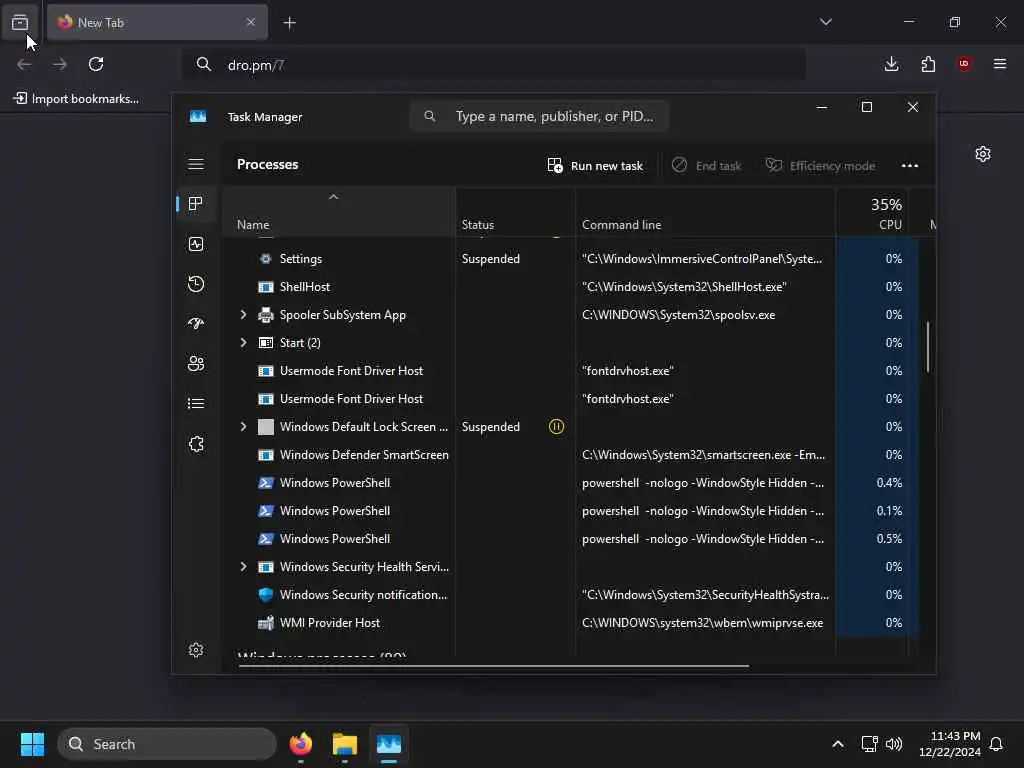Expand the Start (2) process group
Viewport: 1024px width, 768px height.
point(244,343)
